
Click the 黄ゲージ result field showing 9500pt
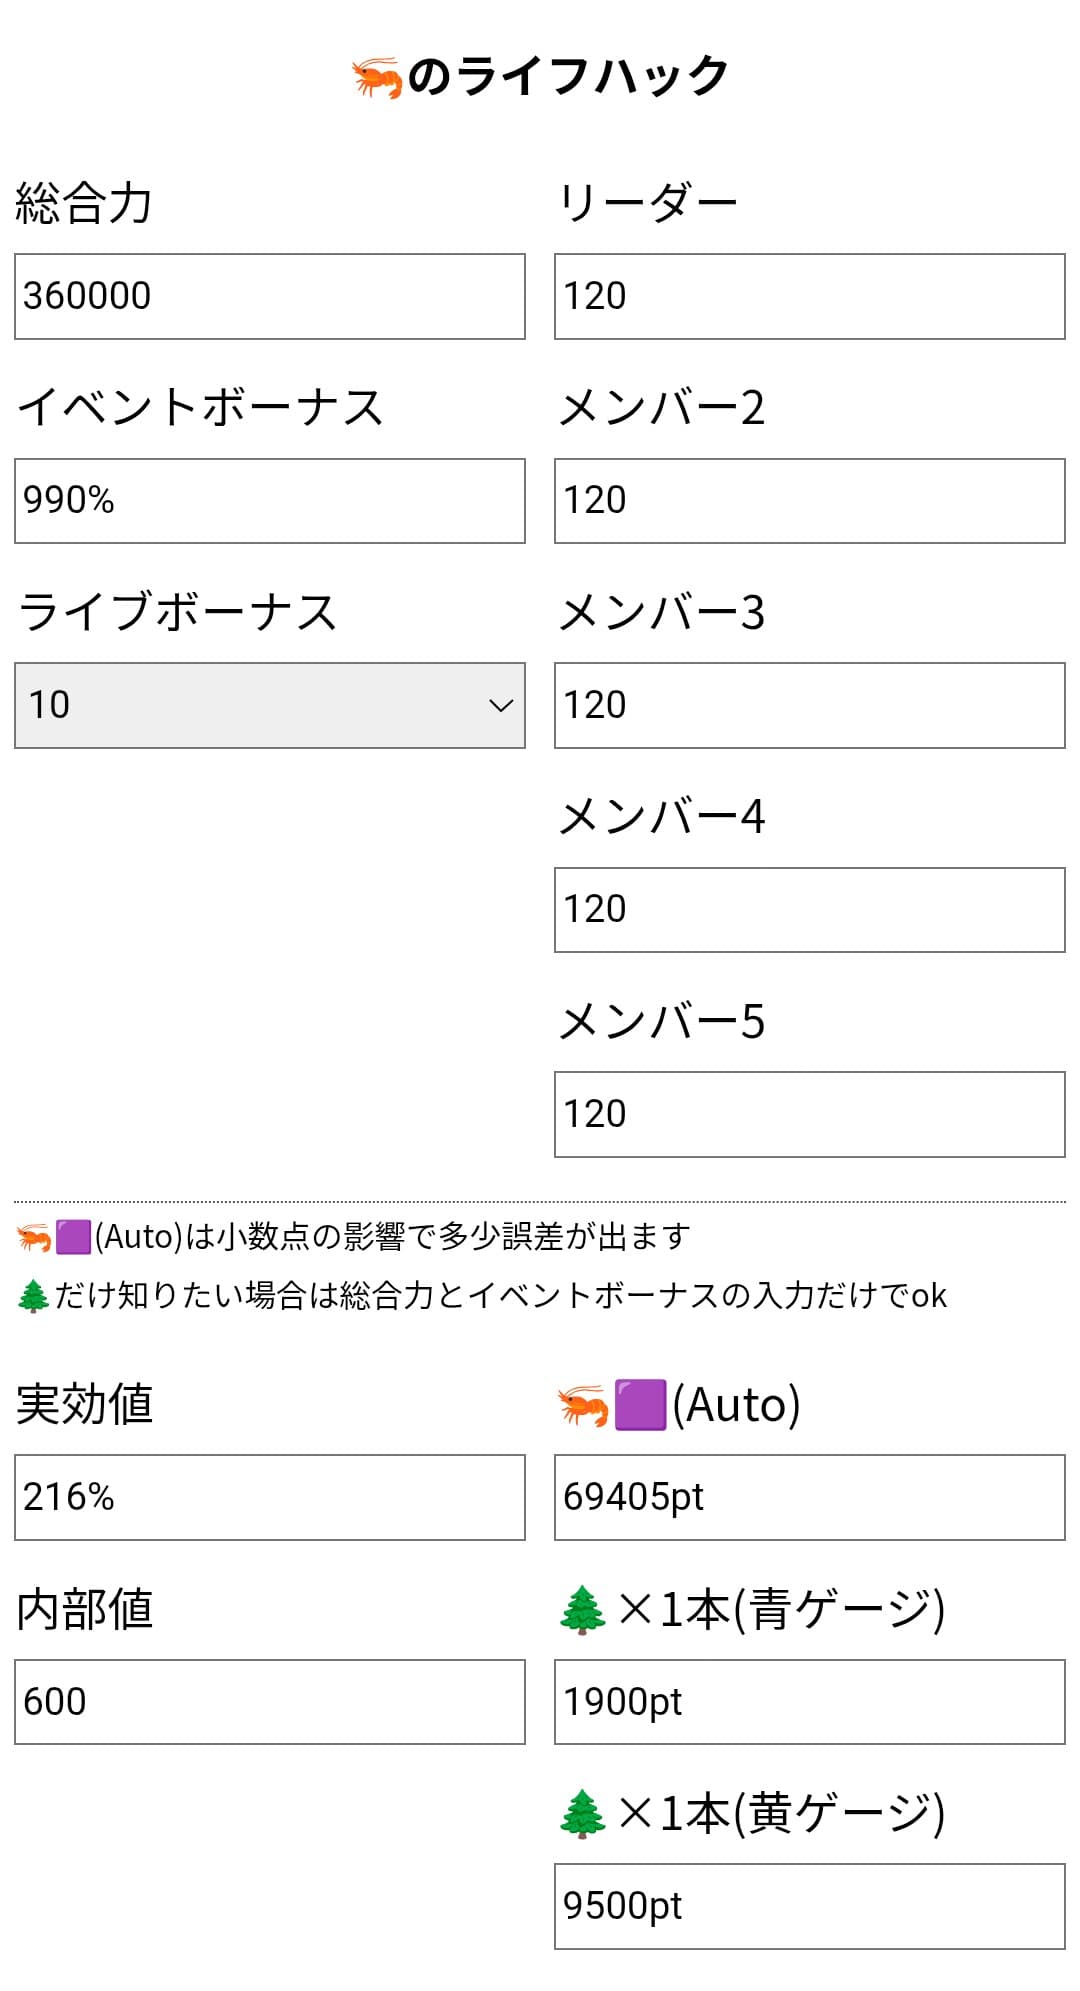click(x=810, y=1906)
